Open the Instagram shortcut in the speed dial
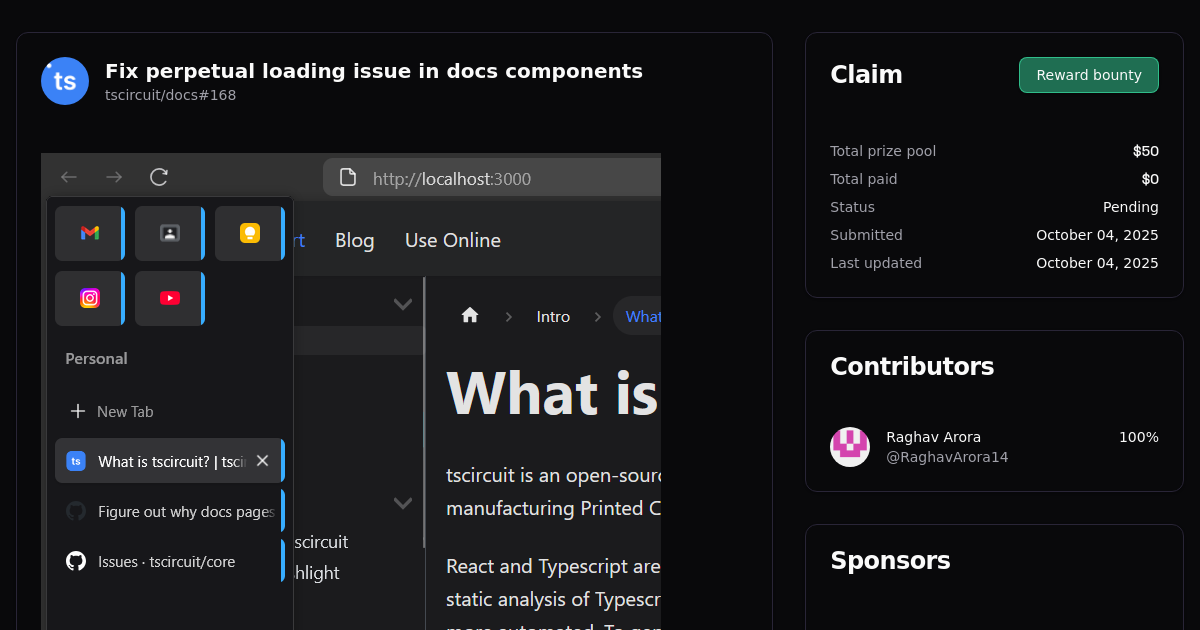1200x630 pixels. point(89,298)
